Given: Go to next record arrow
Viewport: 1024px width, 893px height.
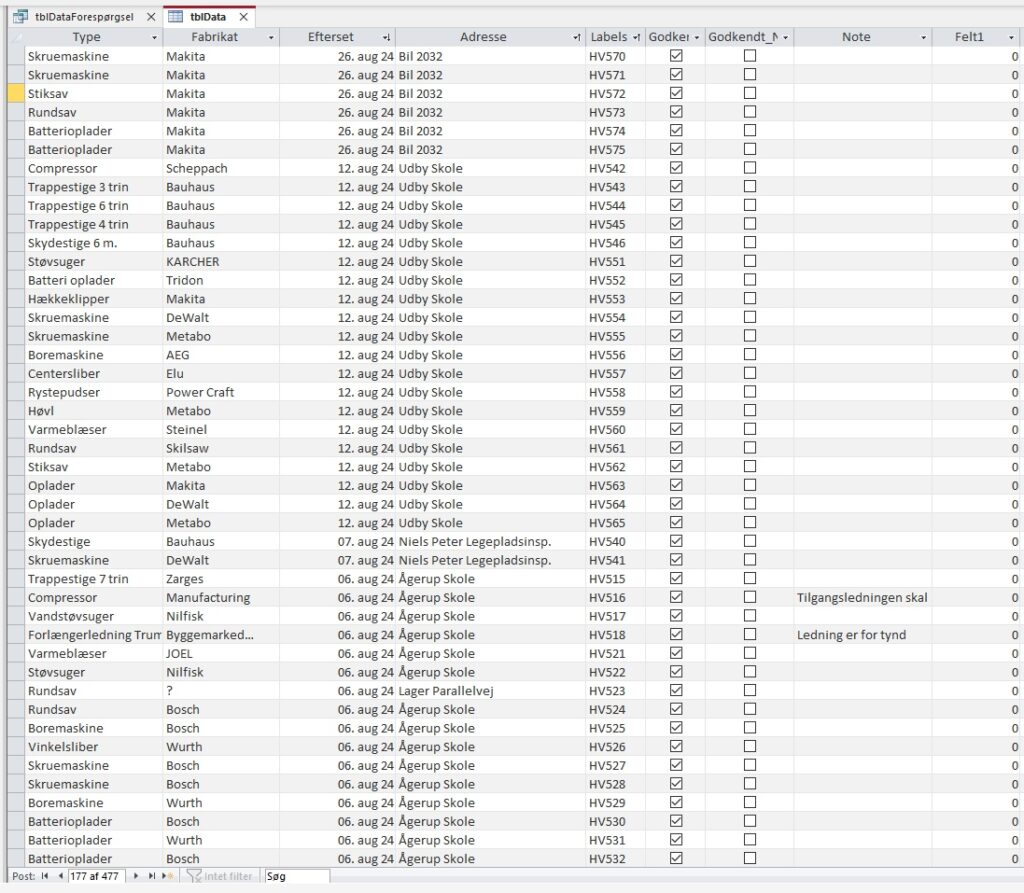Looking at the screenshot, I should pos(136,876).
